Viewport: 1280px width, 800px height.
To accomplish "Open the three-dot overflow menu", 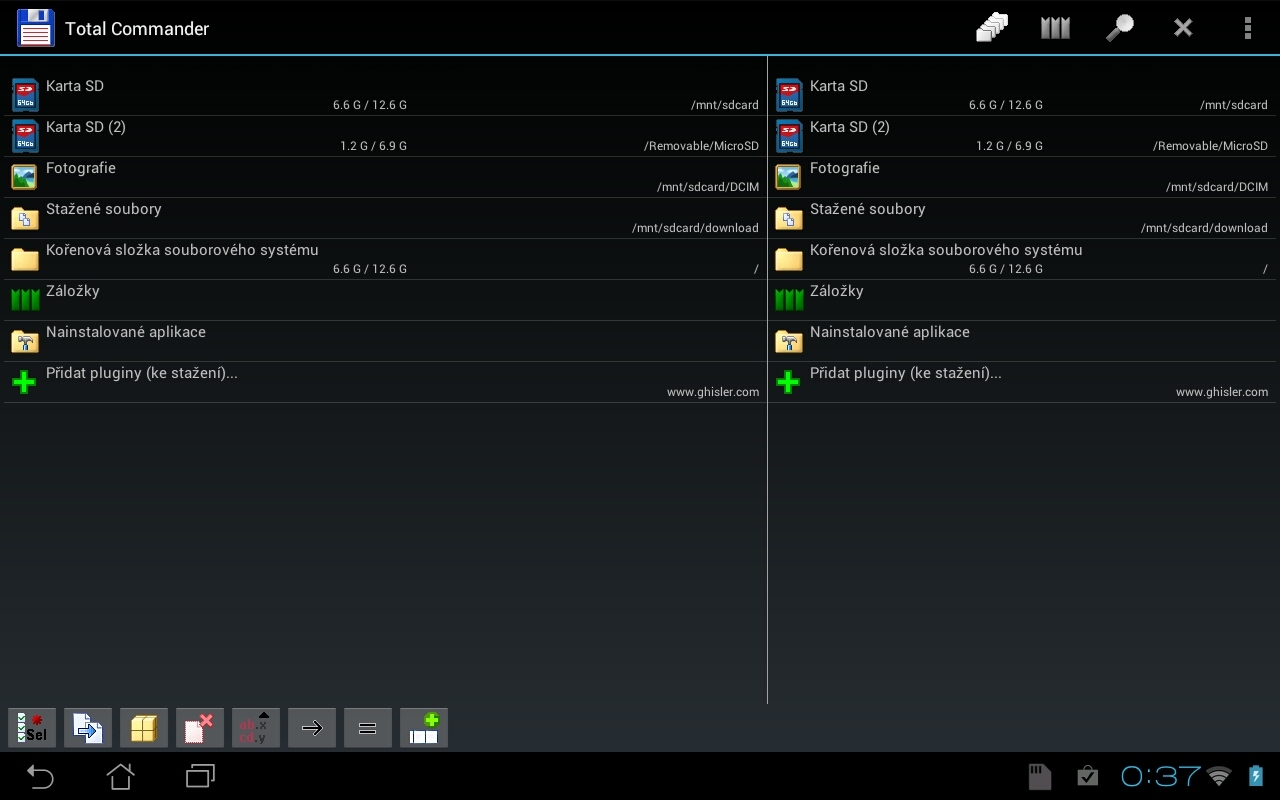I will coord(1247,28).
